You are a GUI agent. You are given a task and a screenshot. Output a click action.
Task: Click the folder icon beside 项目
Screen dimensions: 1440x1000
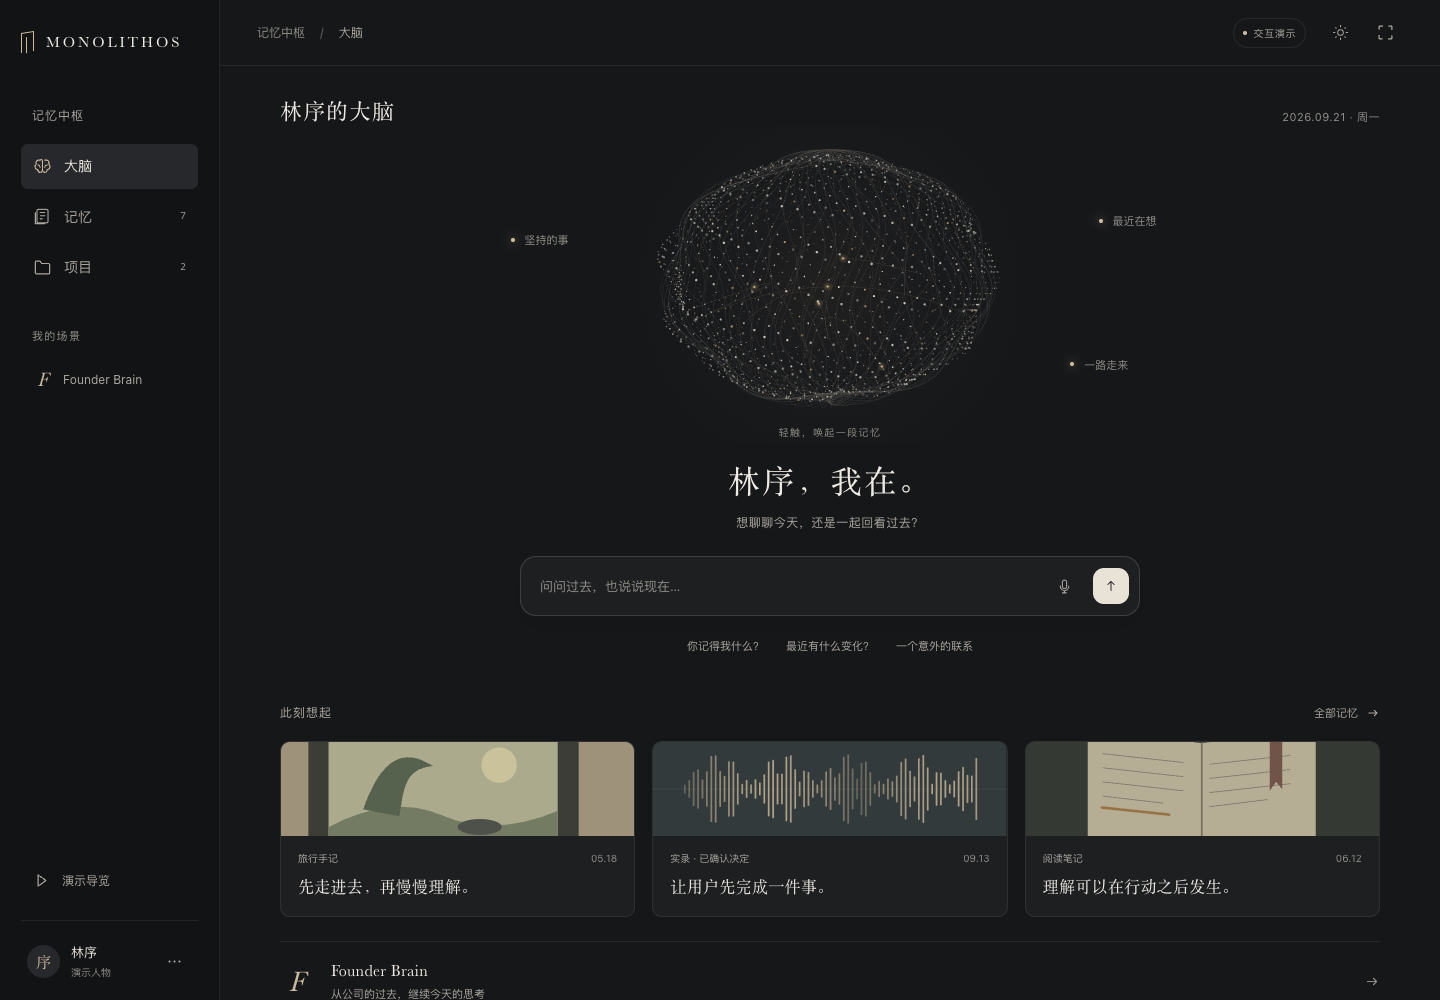coord(42,267)
